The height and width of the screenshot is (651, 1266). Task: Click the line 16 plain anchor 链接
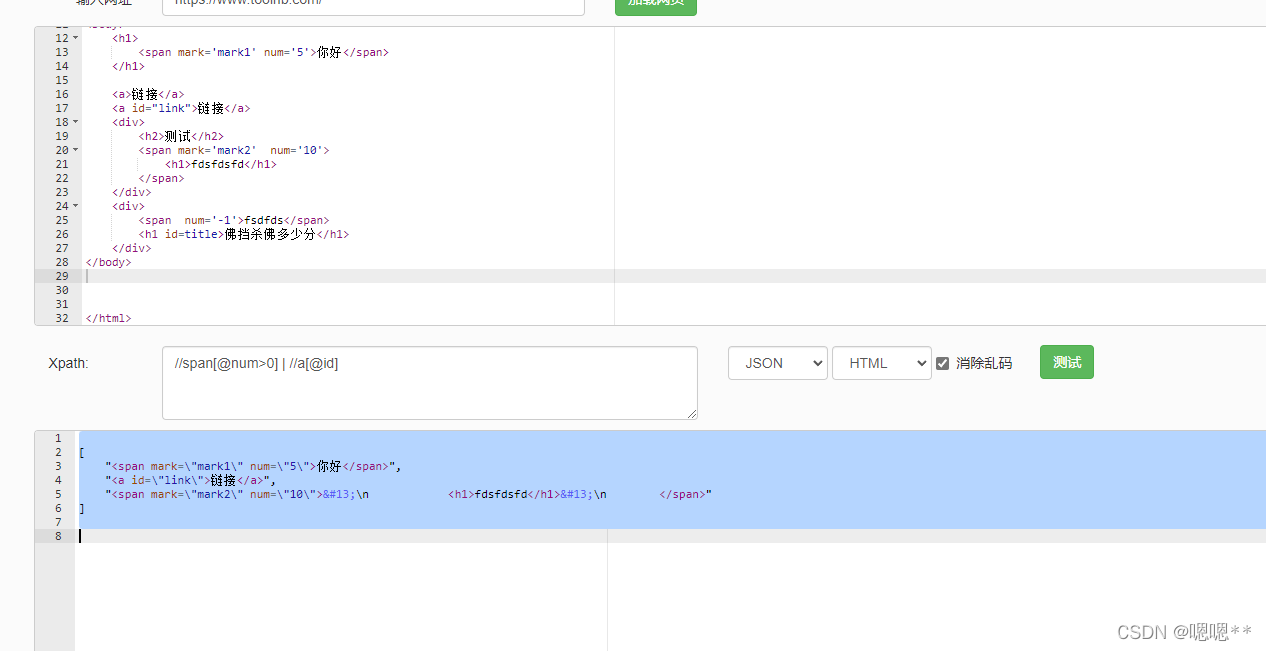point(148,94)
